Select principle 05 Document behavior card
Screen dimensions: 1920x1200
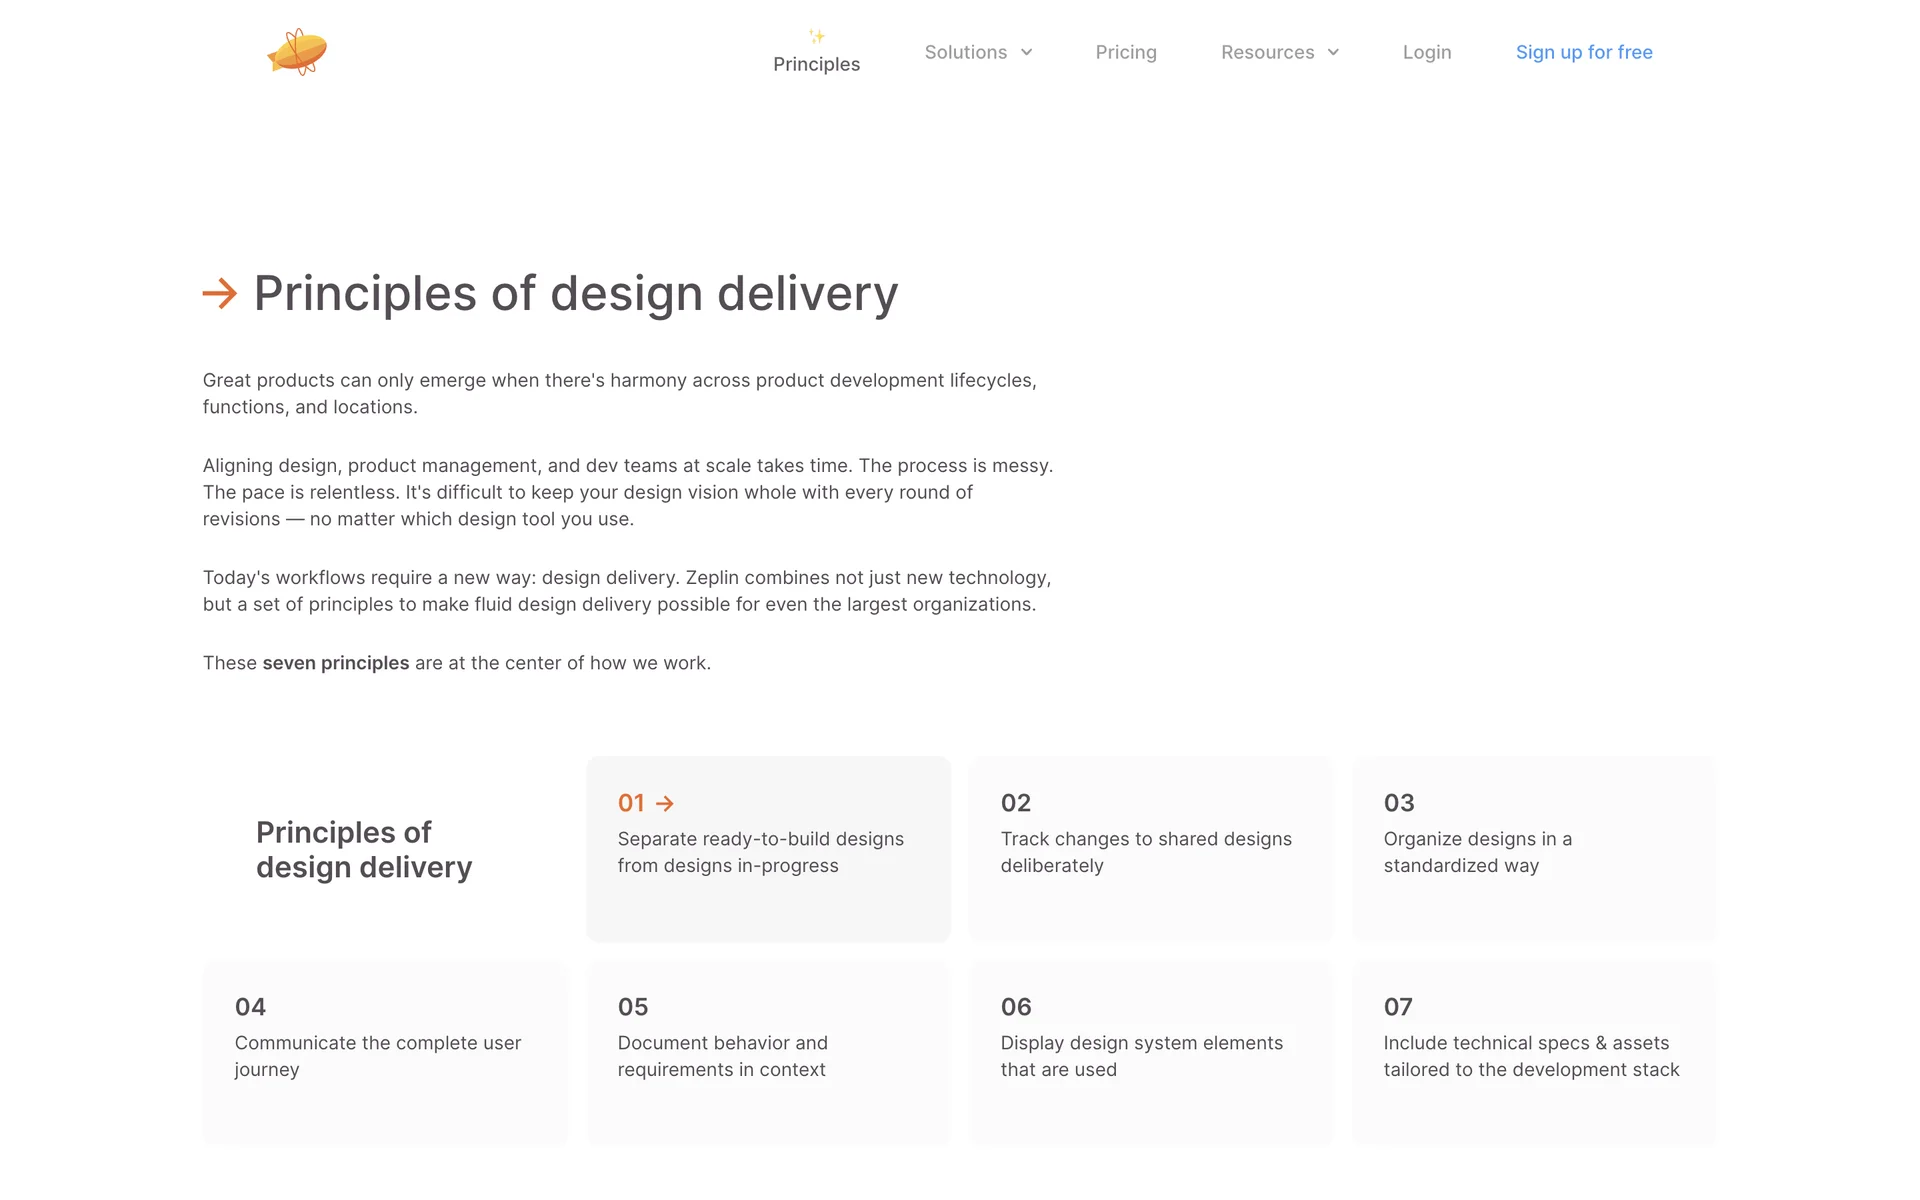click(768, 1053)
